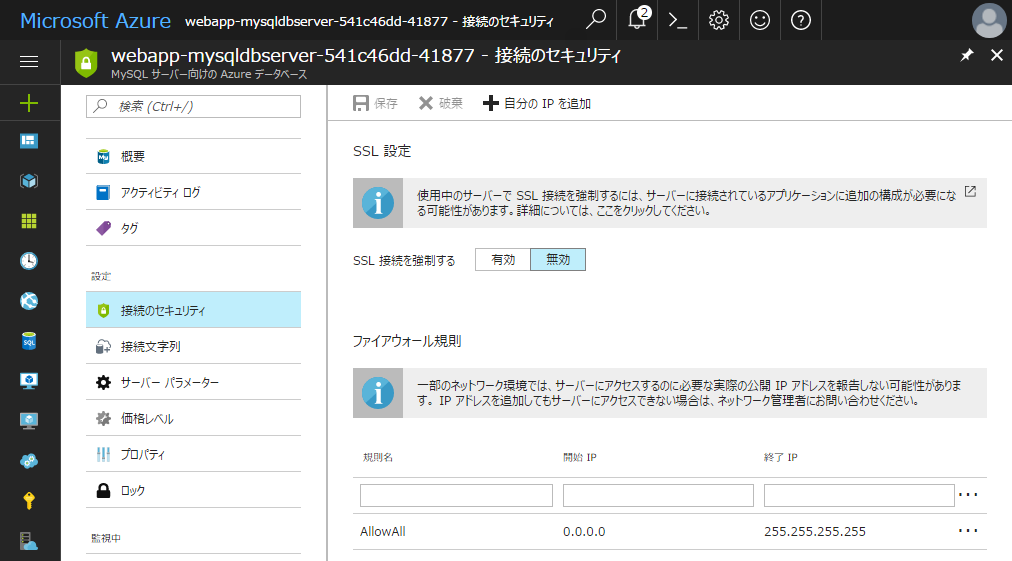Screen dimensions: 1012x561
Task: Click the 規則名 input field
Action: [456, 495]
